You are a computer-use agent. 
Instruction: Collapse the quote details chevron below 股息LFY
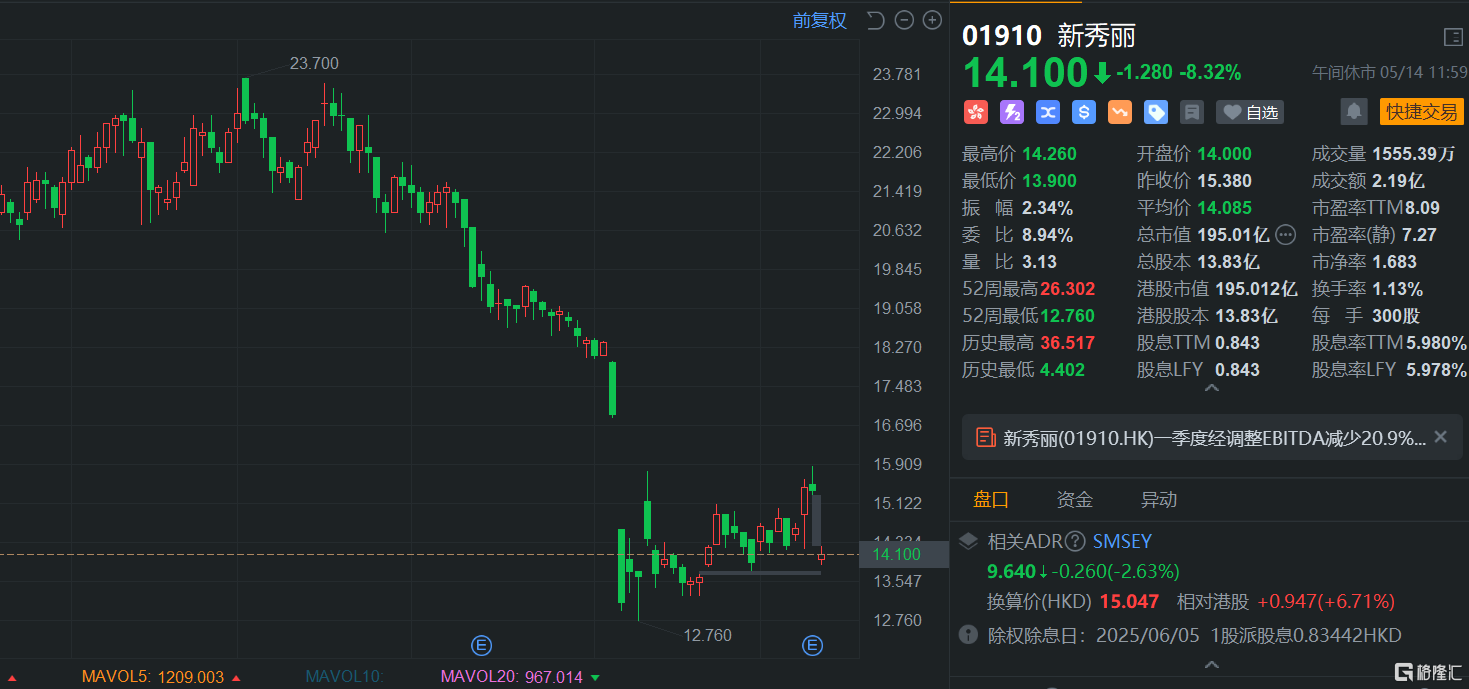[x=1211, y=389]
